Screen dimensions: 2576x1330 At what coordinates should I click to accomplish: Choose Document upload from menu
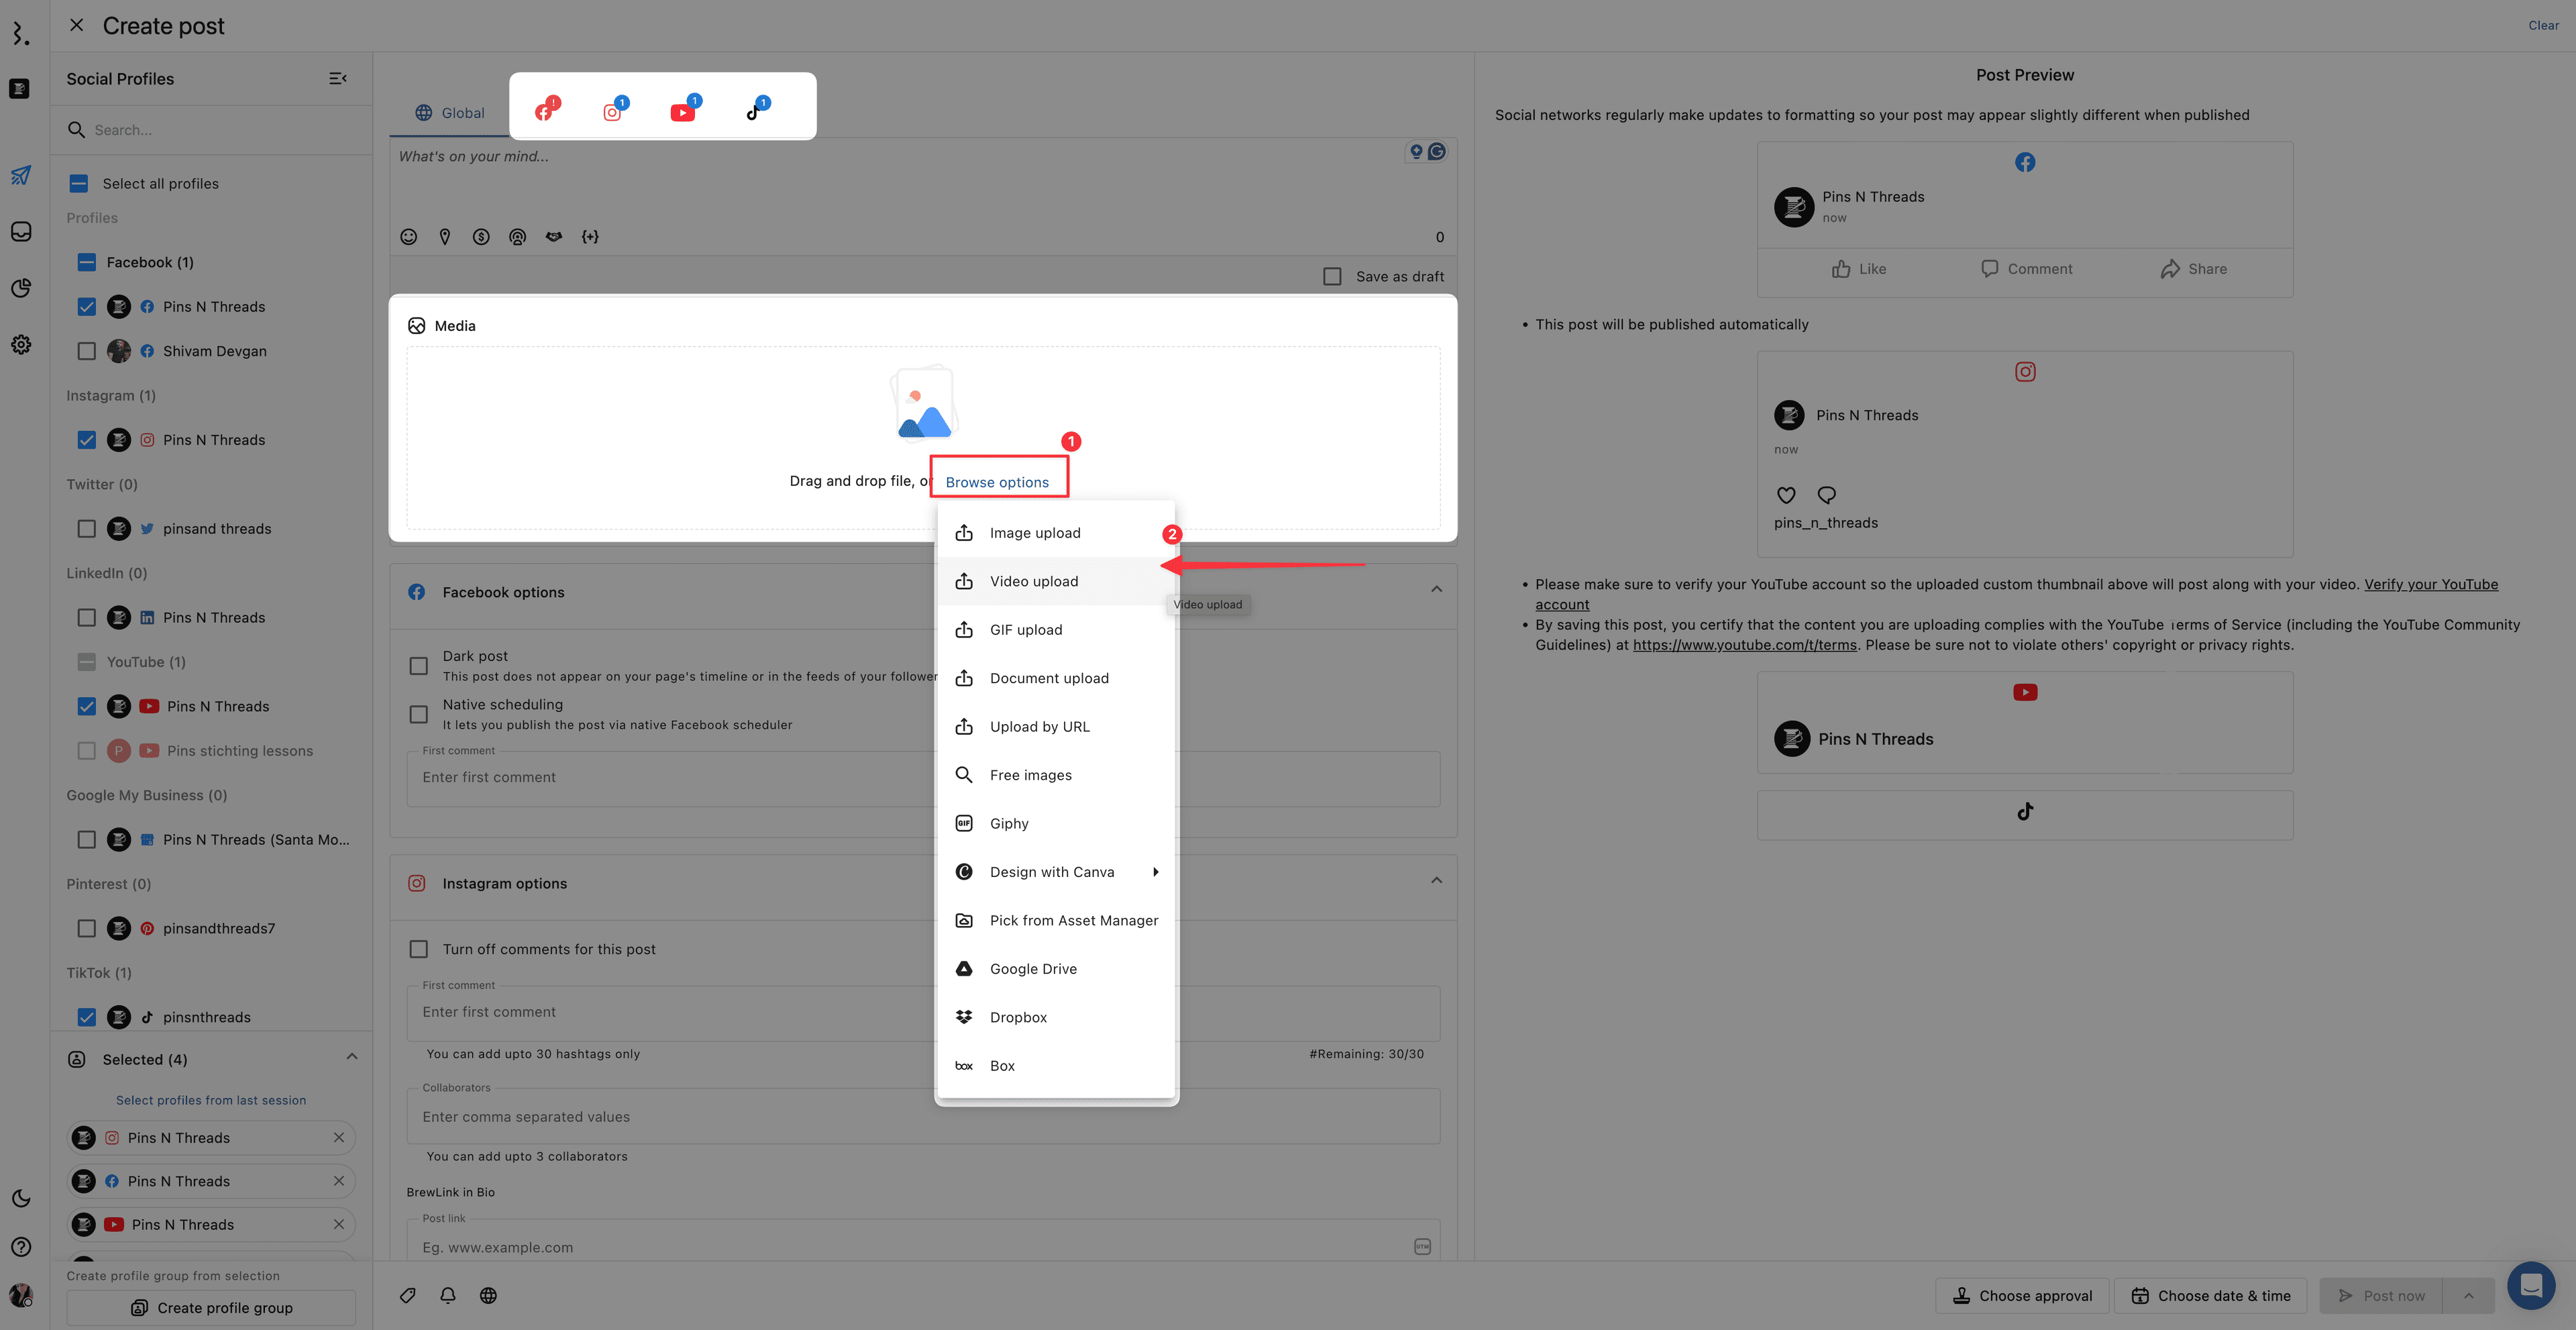pyautogui.click(x=1056, y=678)
